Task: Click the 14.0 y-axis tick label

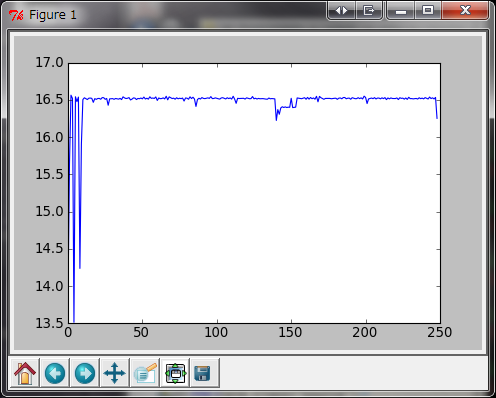Action: coord(49,286)
